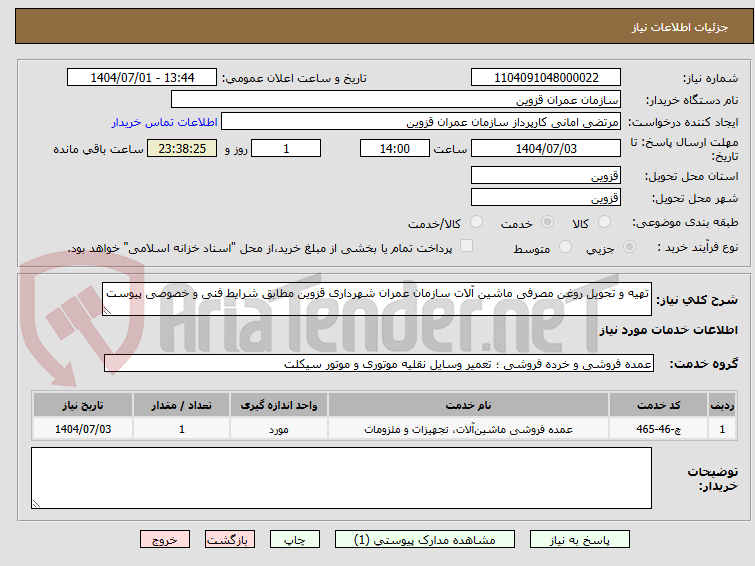Screen dimensions: 755x566
Task: Click the شماره نیاز number field
Action: (546, 78)
